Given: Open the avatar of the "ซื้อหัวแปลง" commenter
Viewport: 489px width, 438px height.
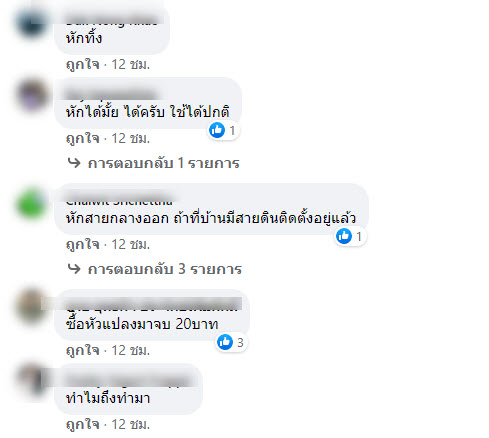Looking at the screenshot, I should pyautogui.click(x=31, y=305).
